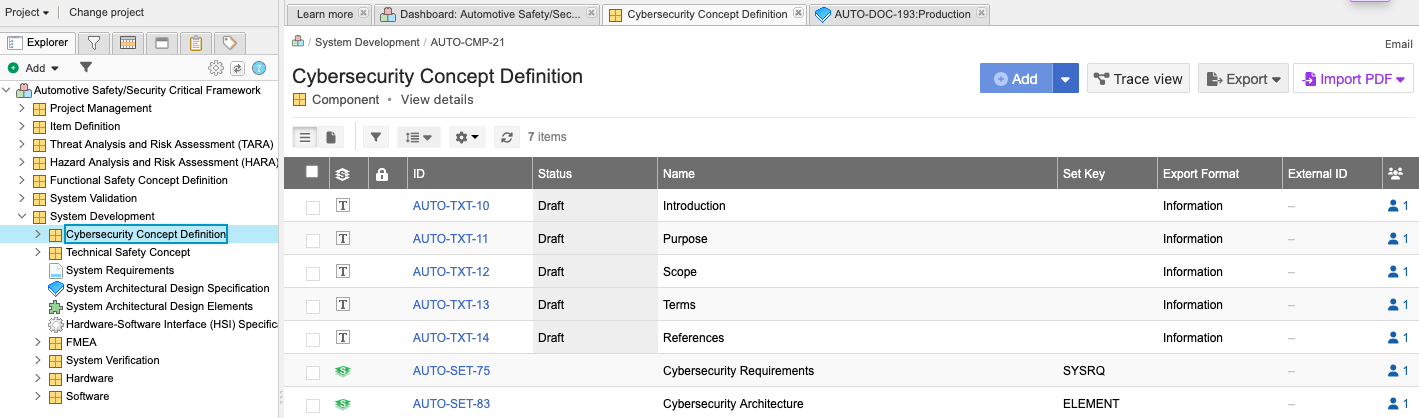Expand the FMEA tree node
This screenshot has height=418, width=1419.
[38, 342]
